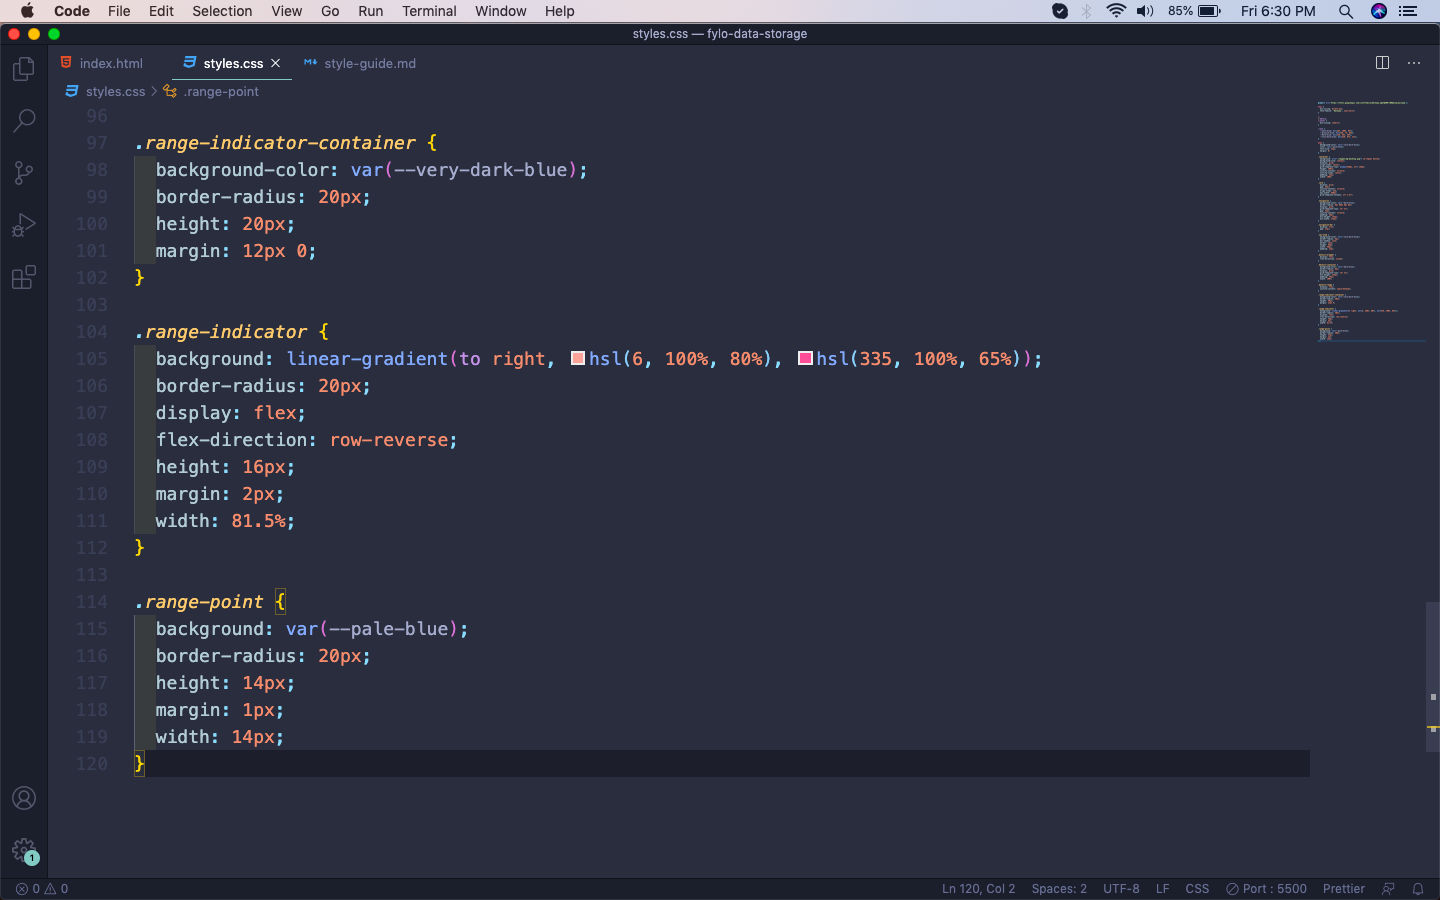This screenshot has width=1440, height=900.
Task: Click Port : 5500 live server item
Action: click(1266, 888)
